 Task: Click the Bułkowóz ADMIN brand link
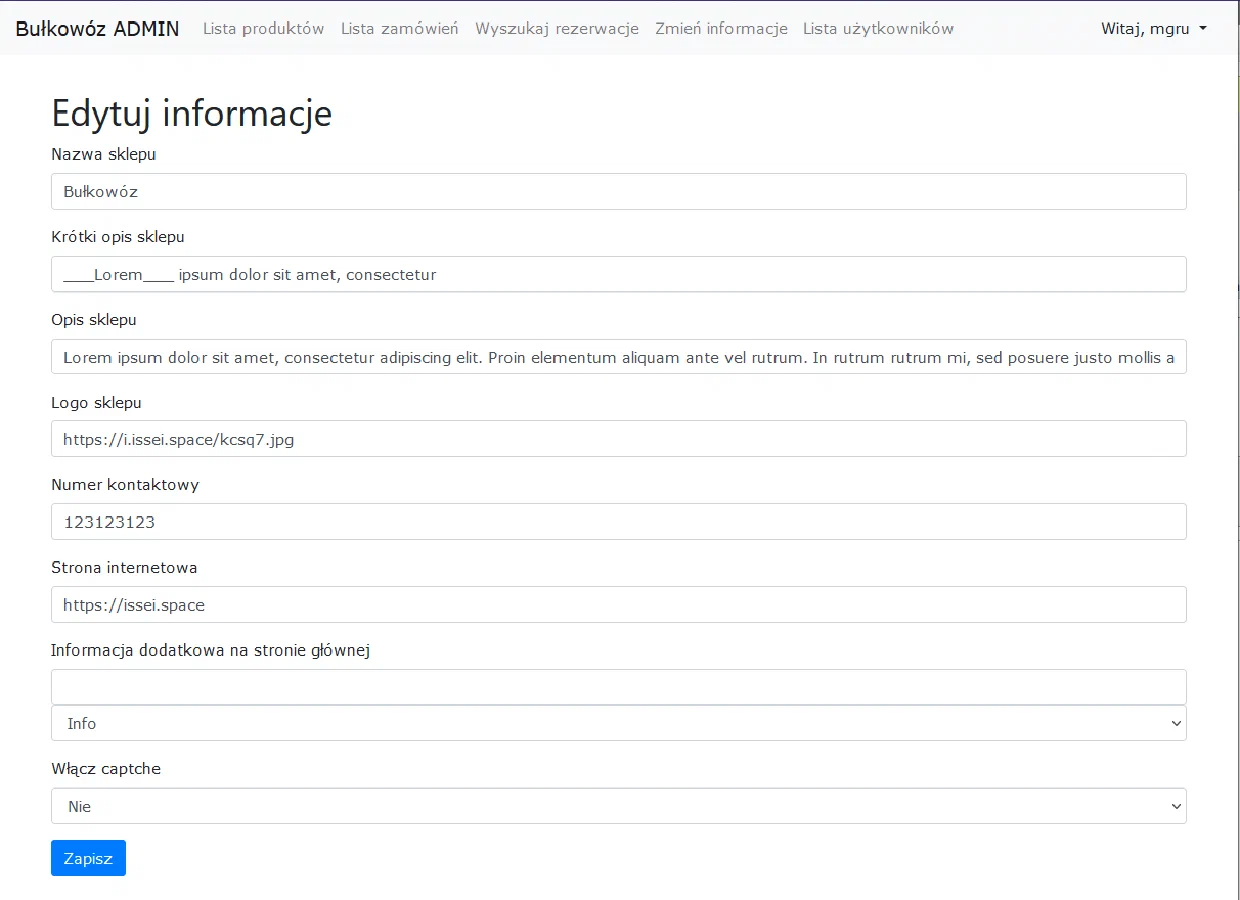pos(97,29)
